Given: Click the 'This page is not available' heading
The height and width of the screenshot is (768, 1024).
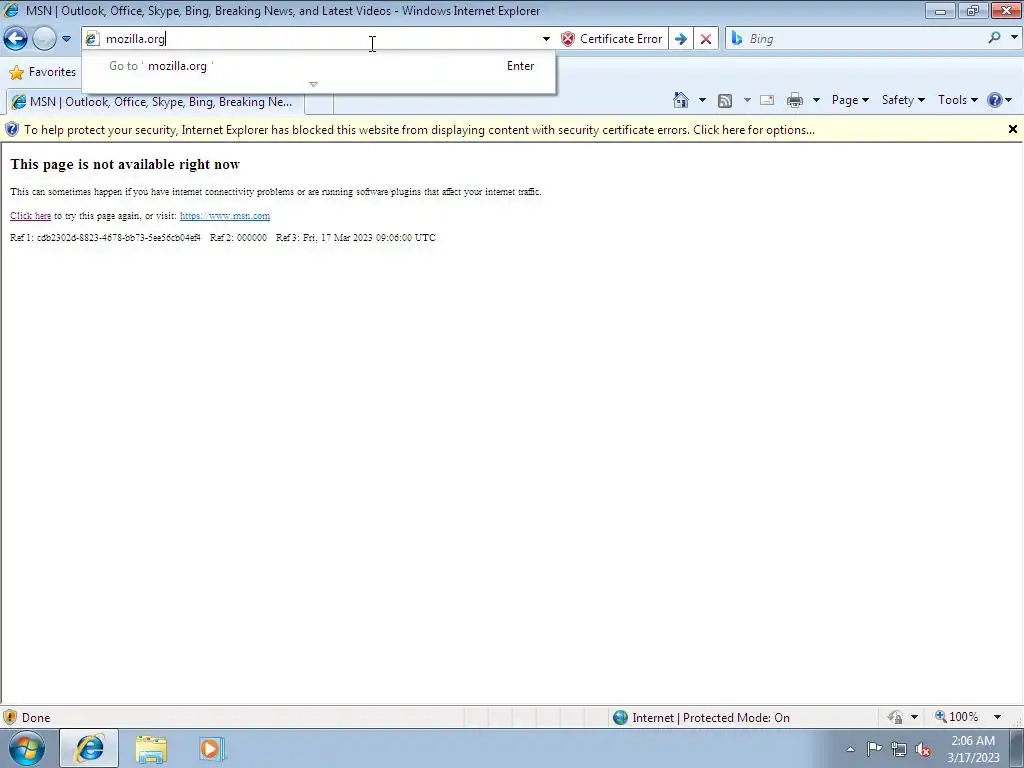Looking at the screenshot, I should [125, 165].
